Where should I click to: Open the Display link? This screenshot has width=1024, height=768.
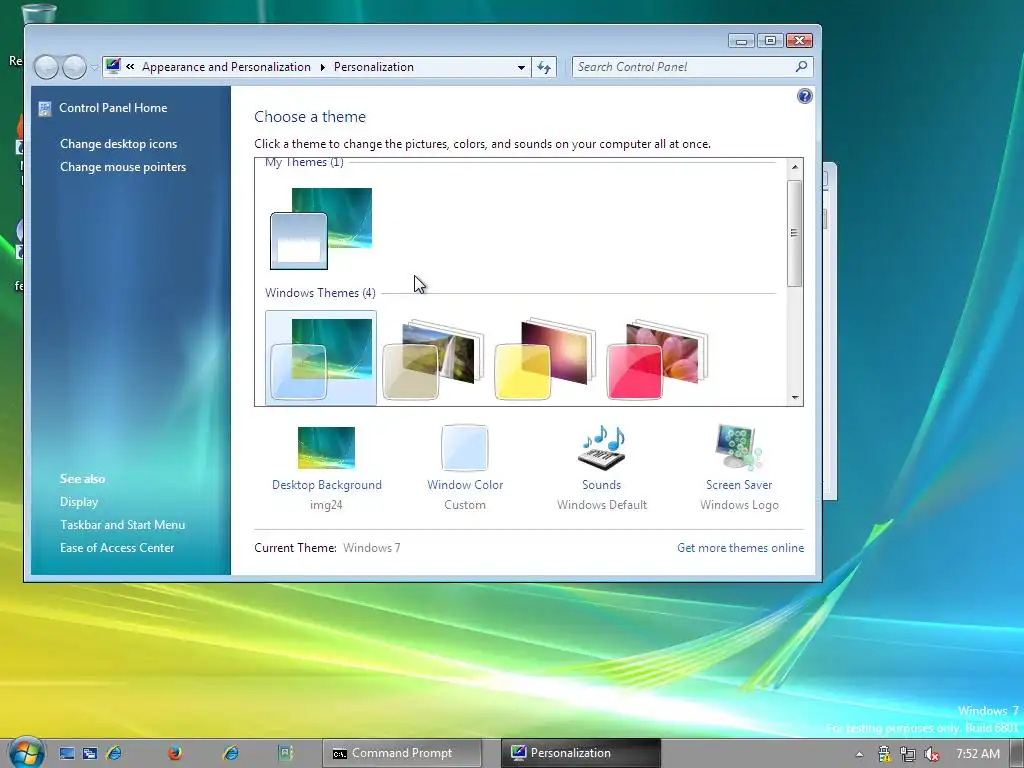point(79,502)
